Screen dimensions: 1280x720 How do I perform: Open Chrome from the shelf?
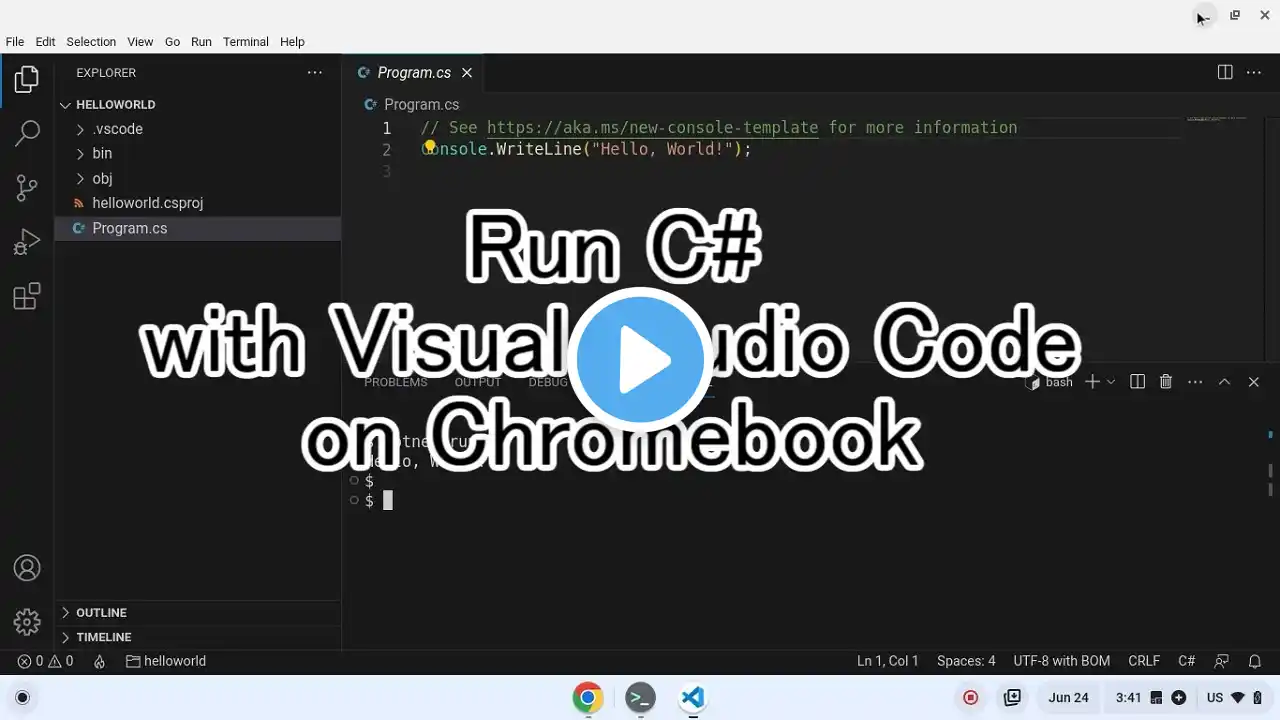point(587,698)
